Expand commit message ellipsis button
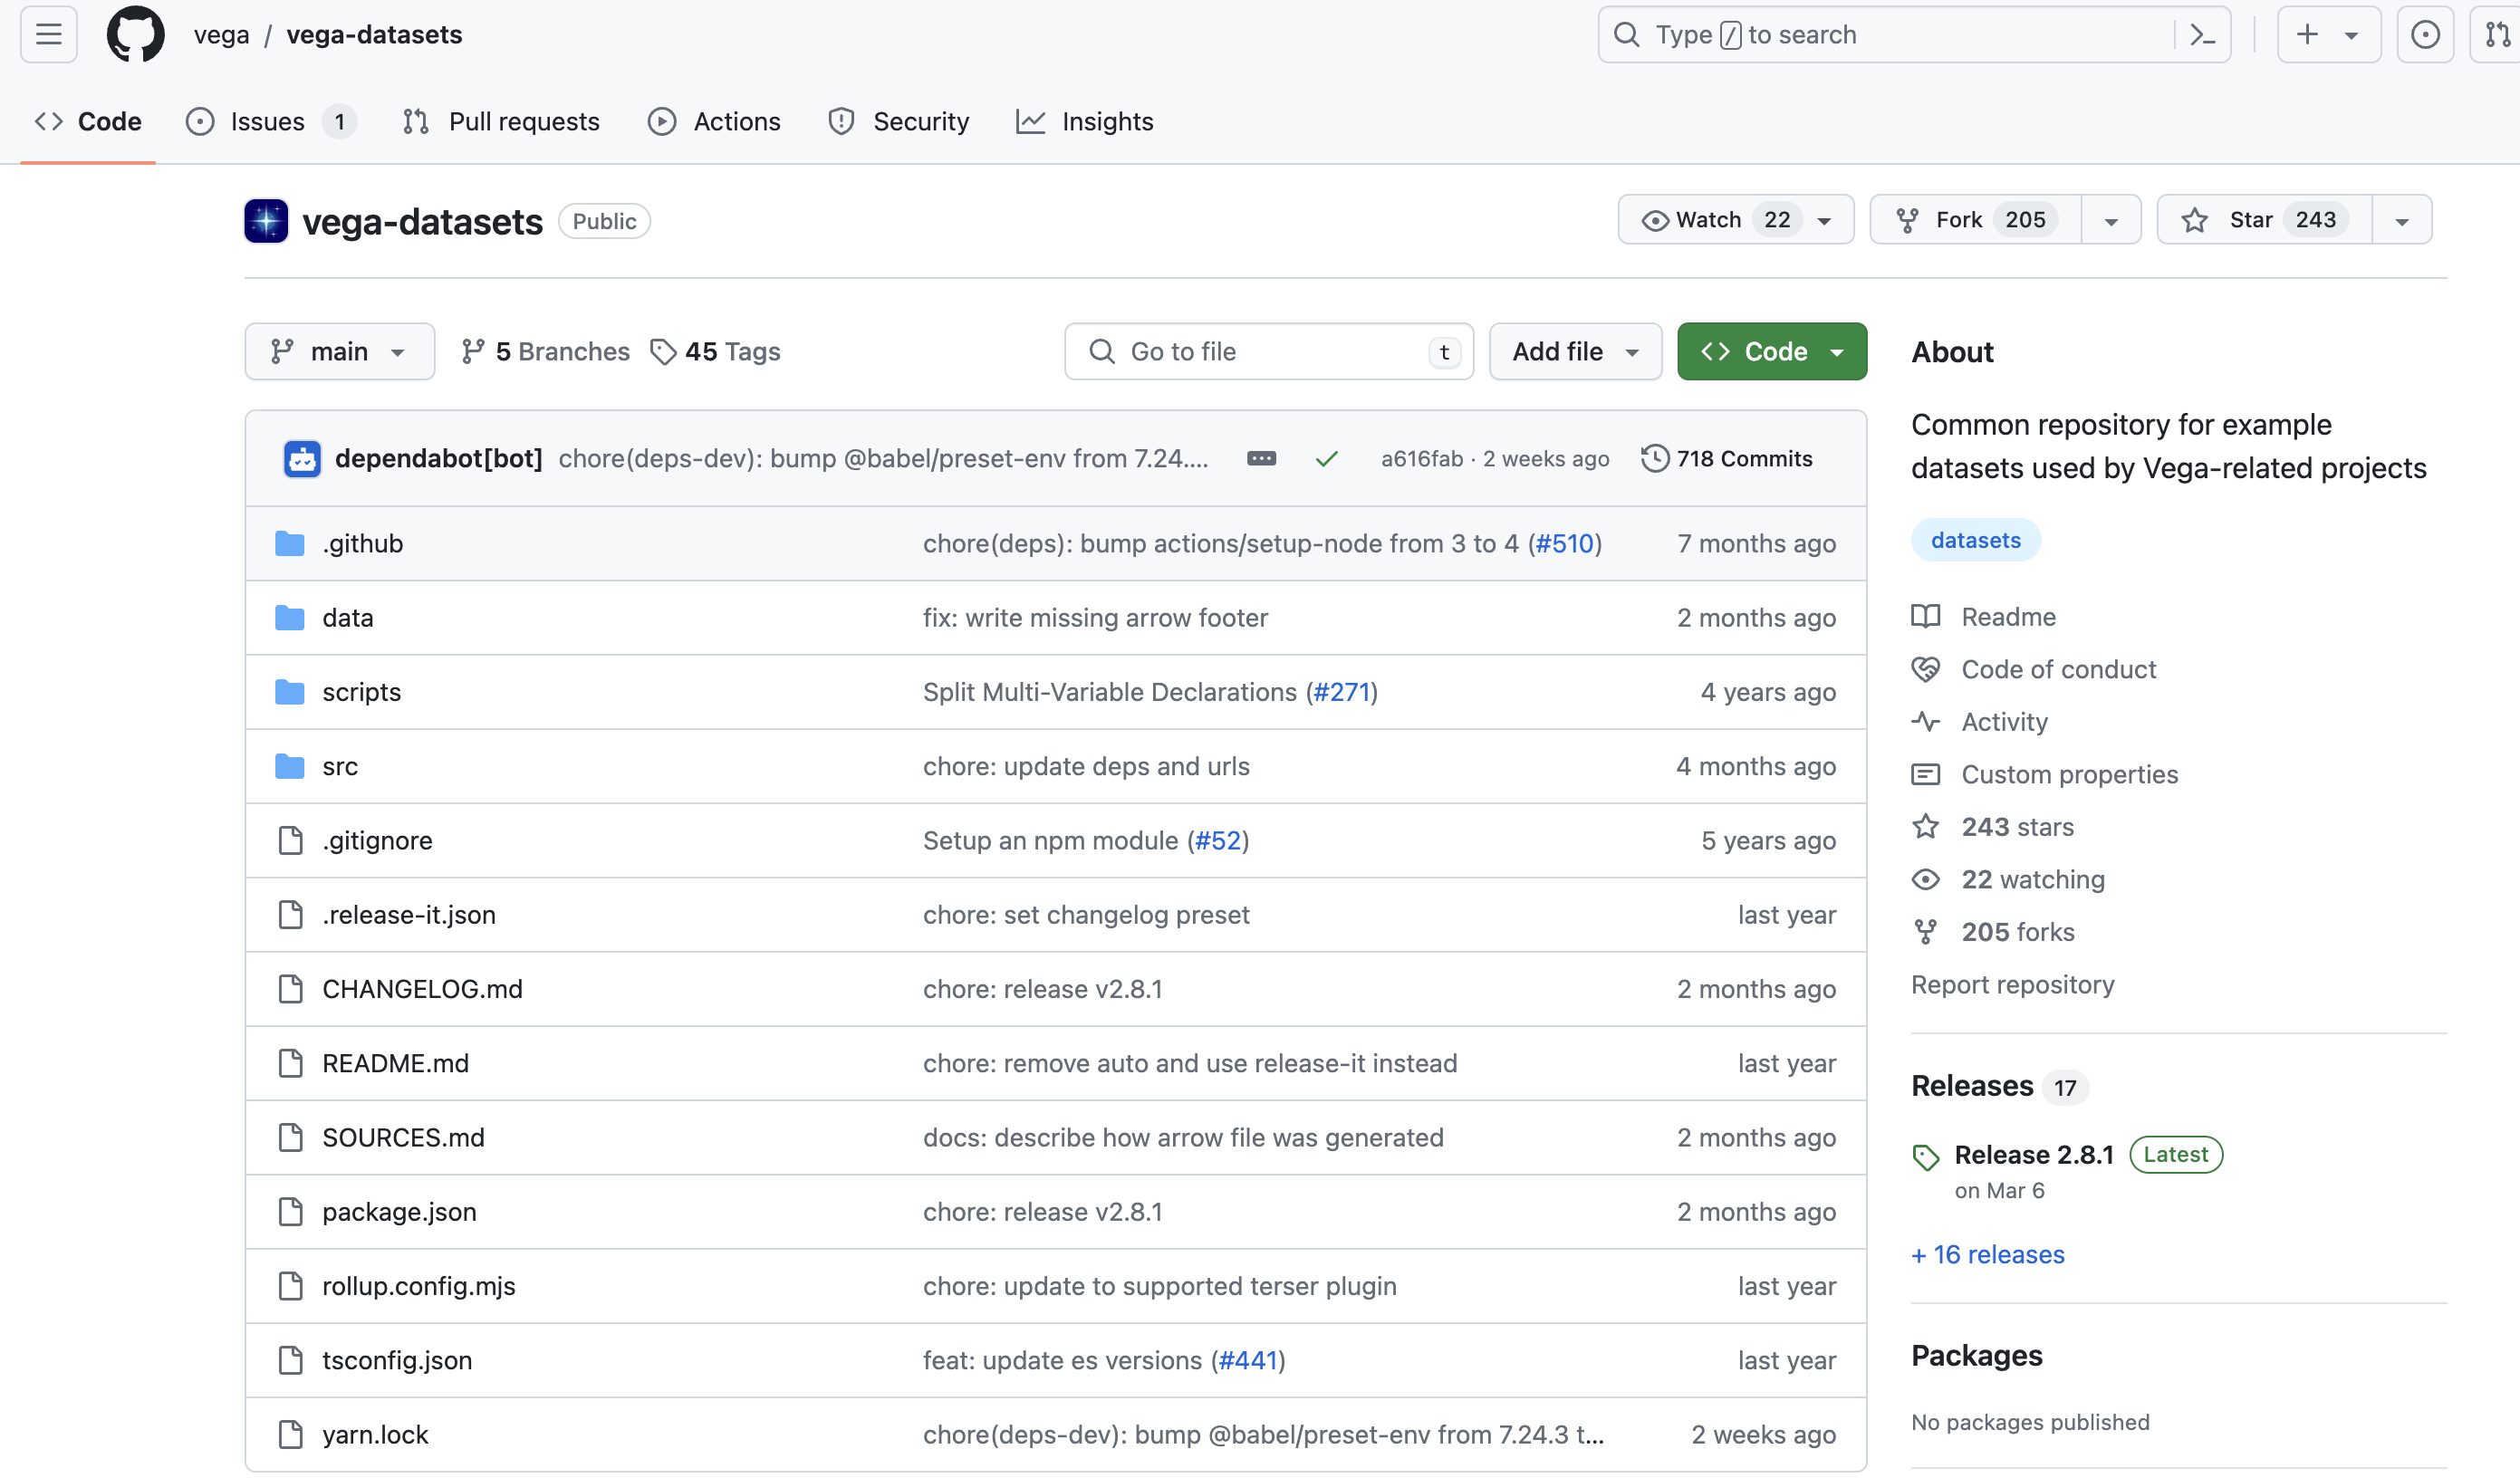 coord(1261,459)
